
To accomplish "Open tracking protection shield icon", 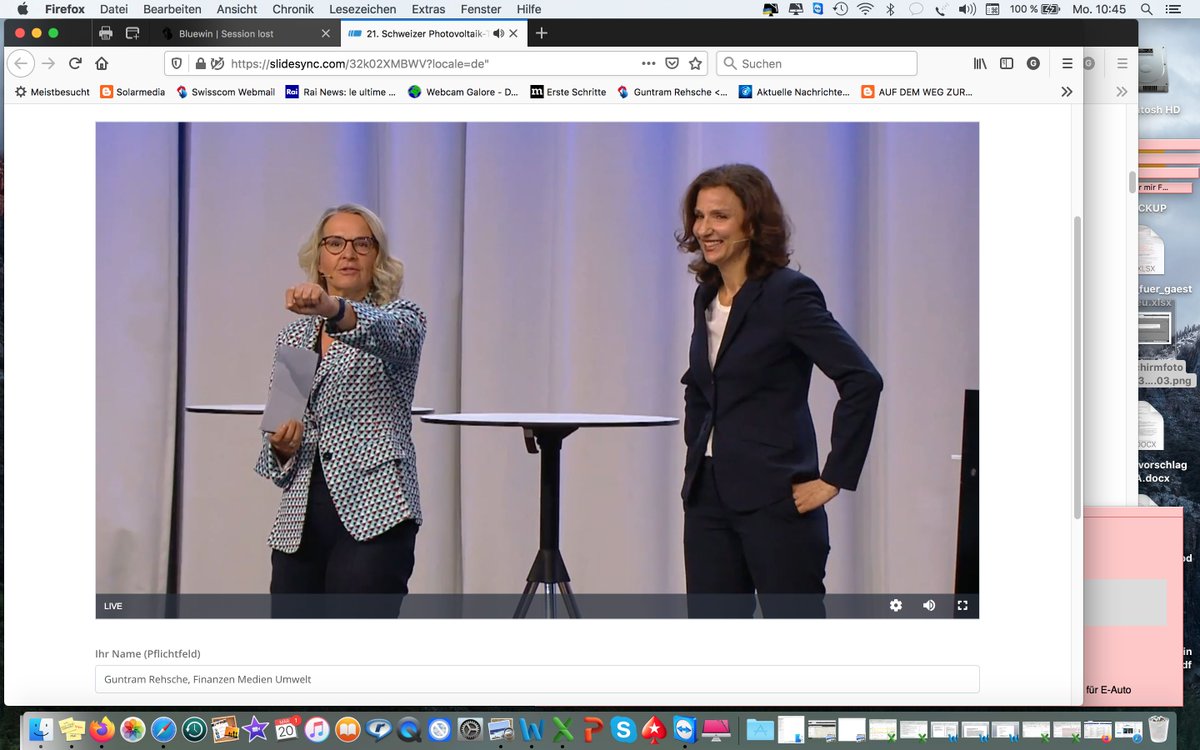I will tap(177, 63).
